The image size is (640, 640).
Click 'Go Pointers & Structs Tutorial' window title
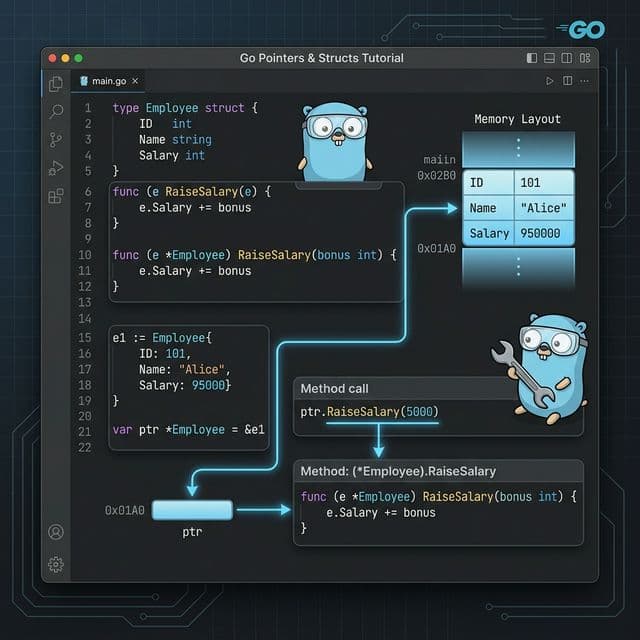point(322,58)
